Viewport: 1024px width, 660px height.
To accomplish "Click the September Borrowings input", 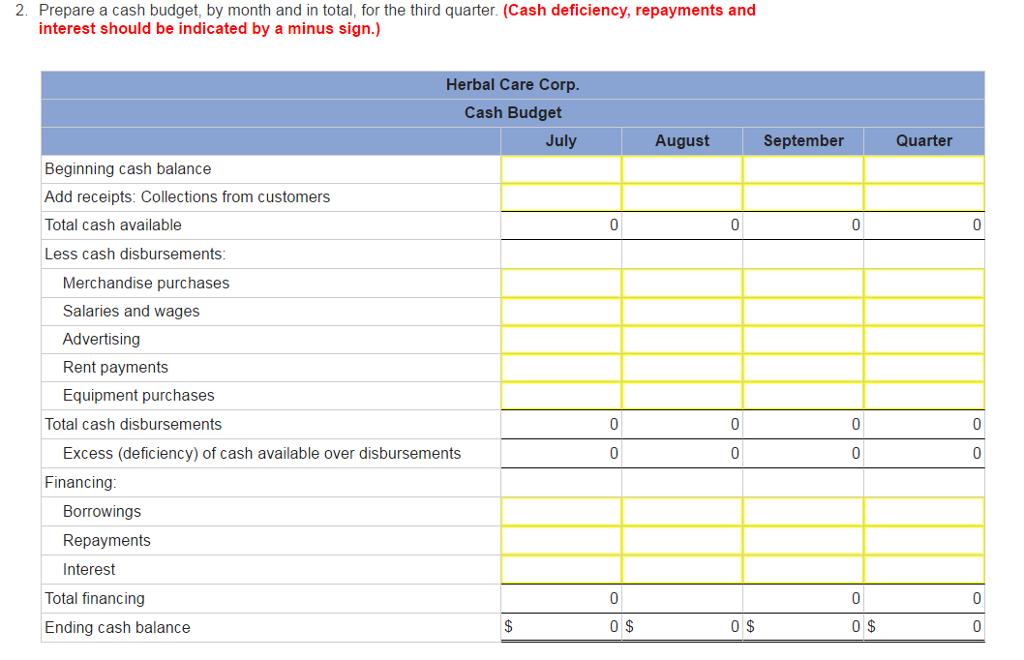I will tap(803, 512).
